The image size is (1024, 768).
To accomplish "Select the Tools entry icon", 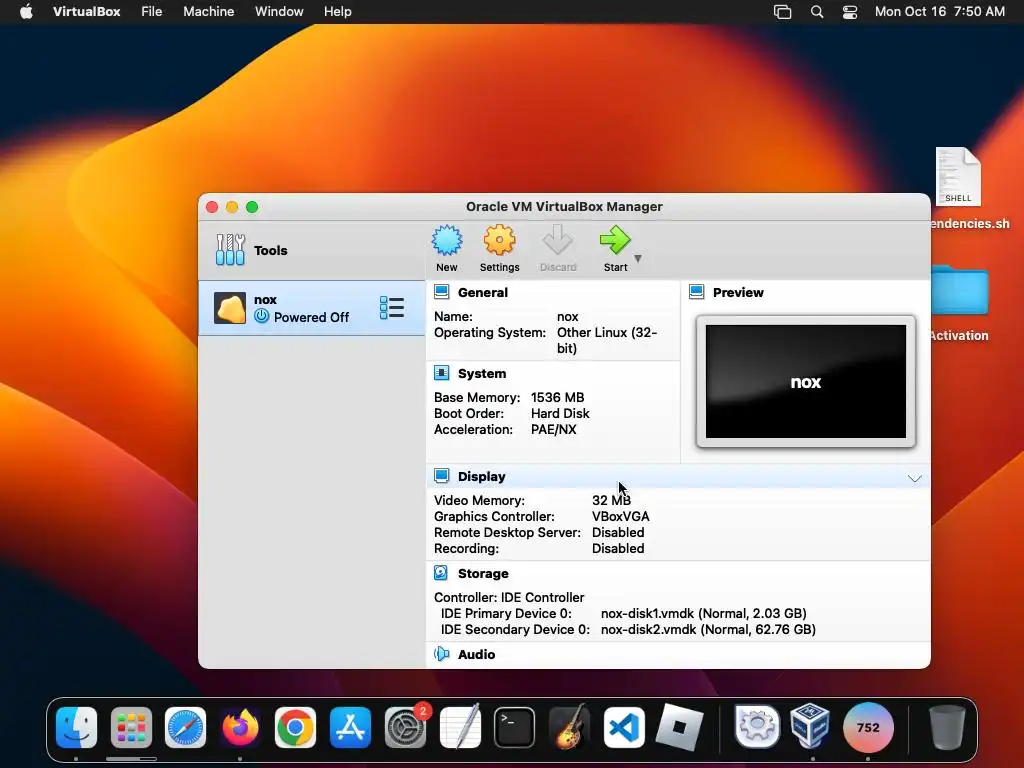I will [x=230, y=250].
